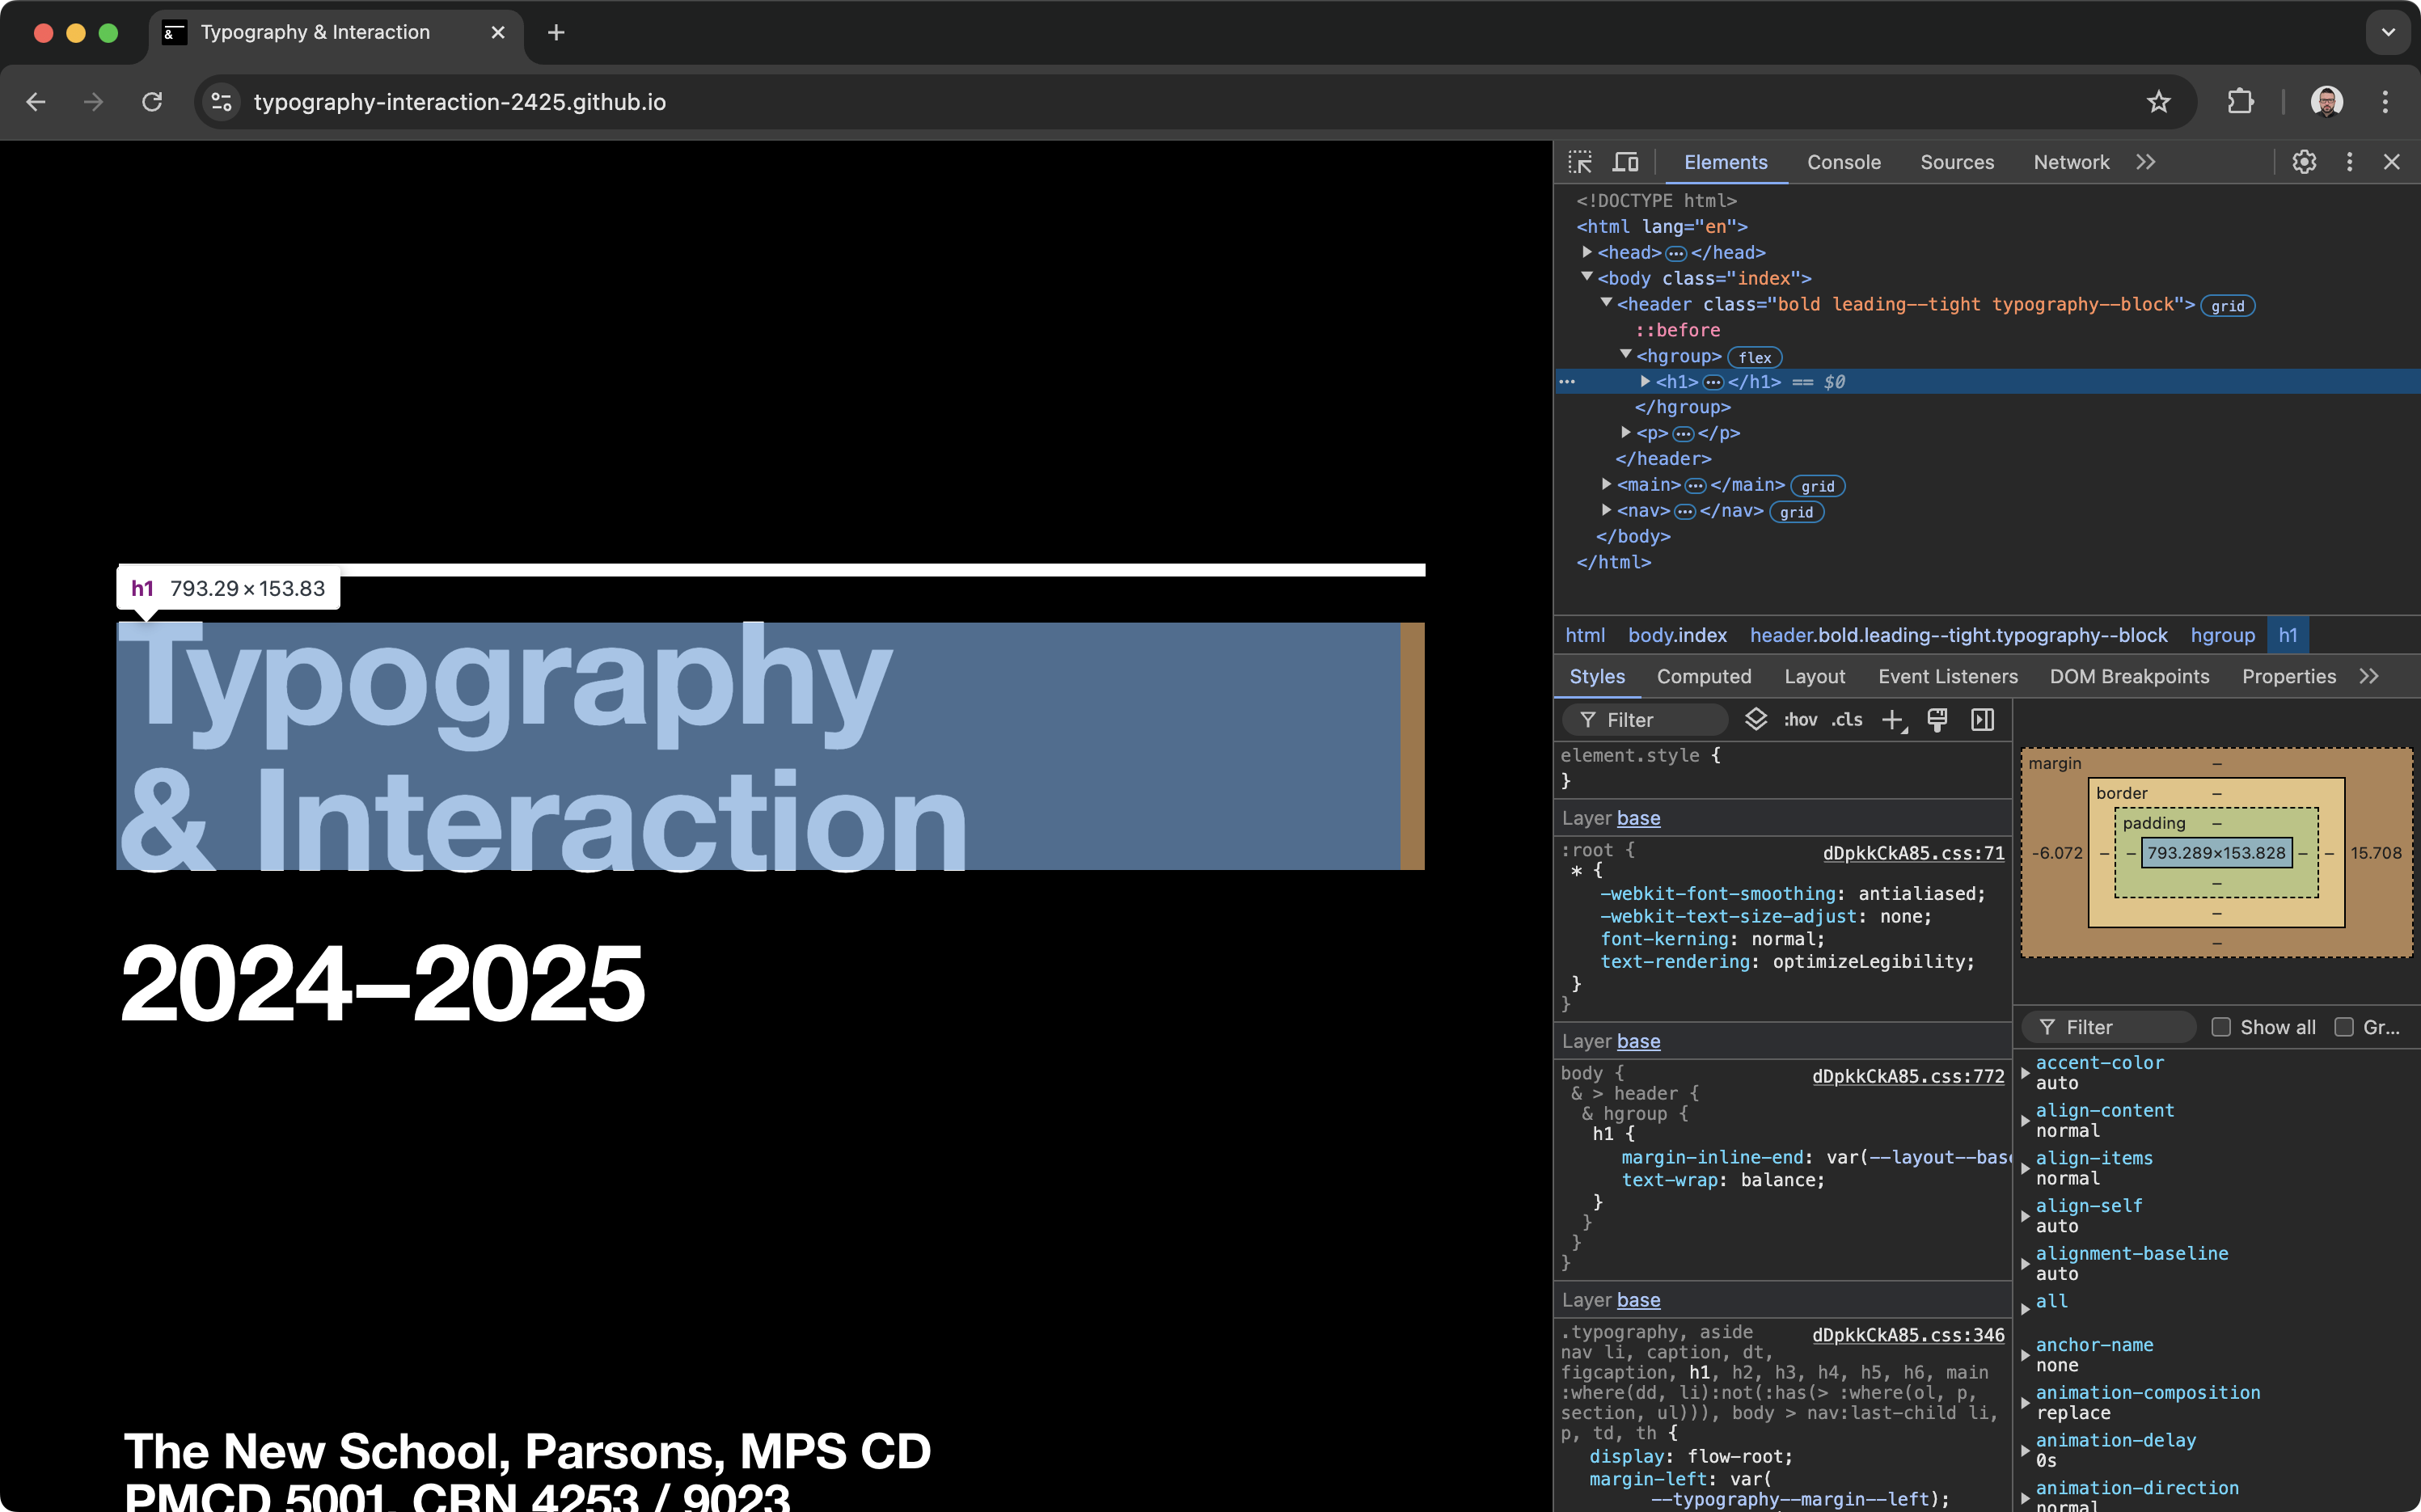Toggle the flex badge on hgroup
The height and width of the screenshot is (1512, 2421).
(1755, 357)
